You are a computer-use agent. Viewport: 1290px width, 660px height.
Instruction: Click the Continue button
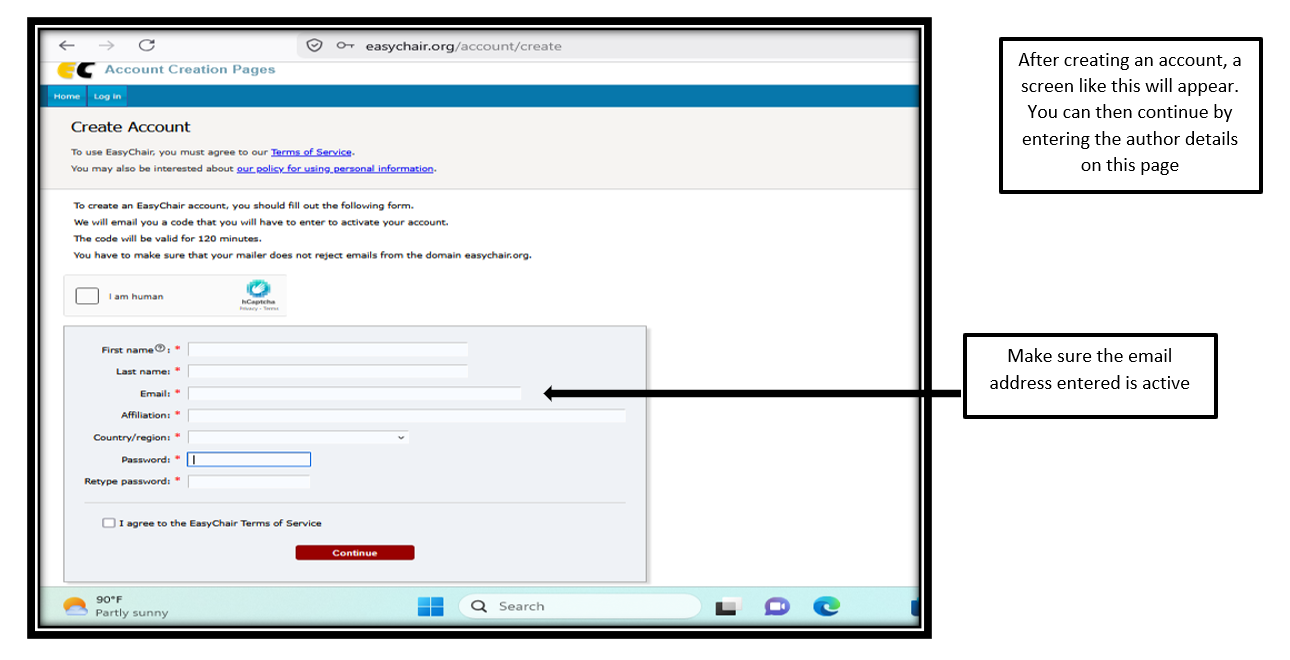coord(355,553)
